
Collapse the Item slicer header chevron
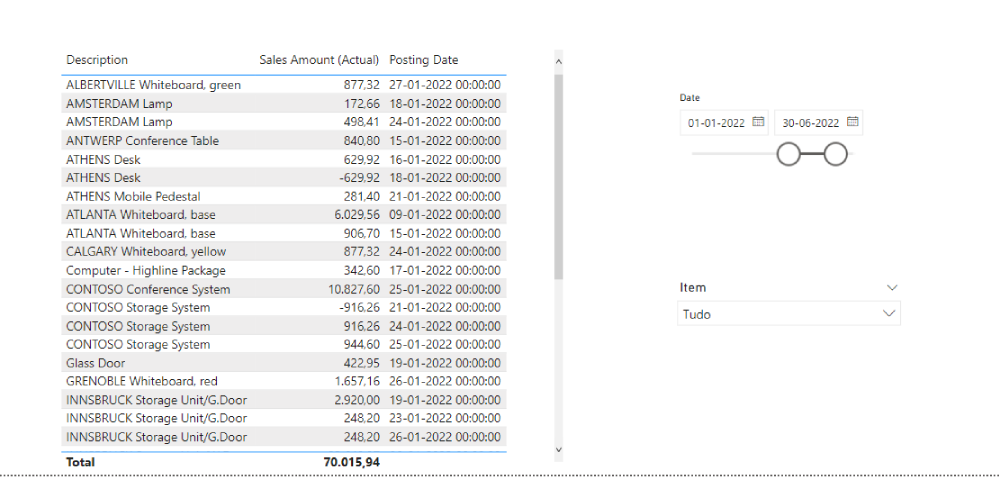point(892,288)
